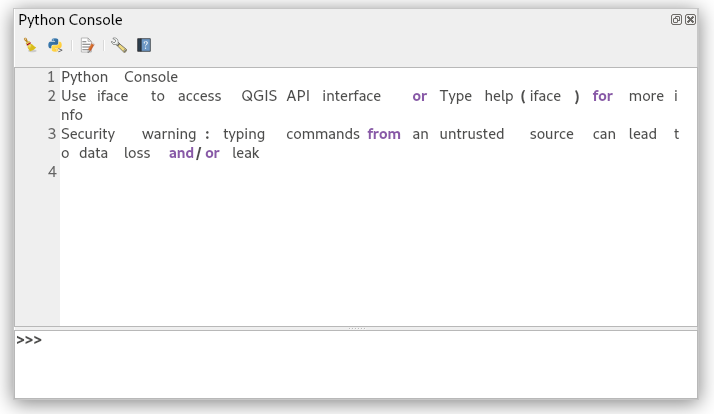Click the "commands" word in line 3
Screen dimensions: 714x414
323,134
